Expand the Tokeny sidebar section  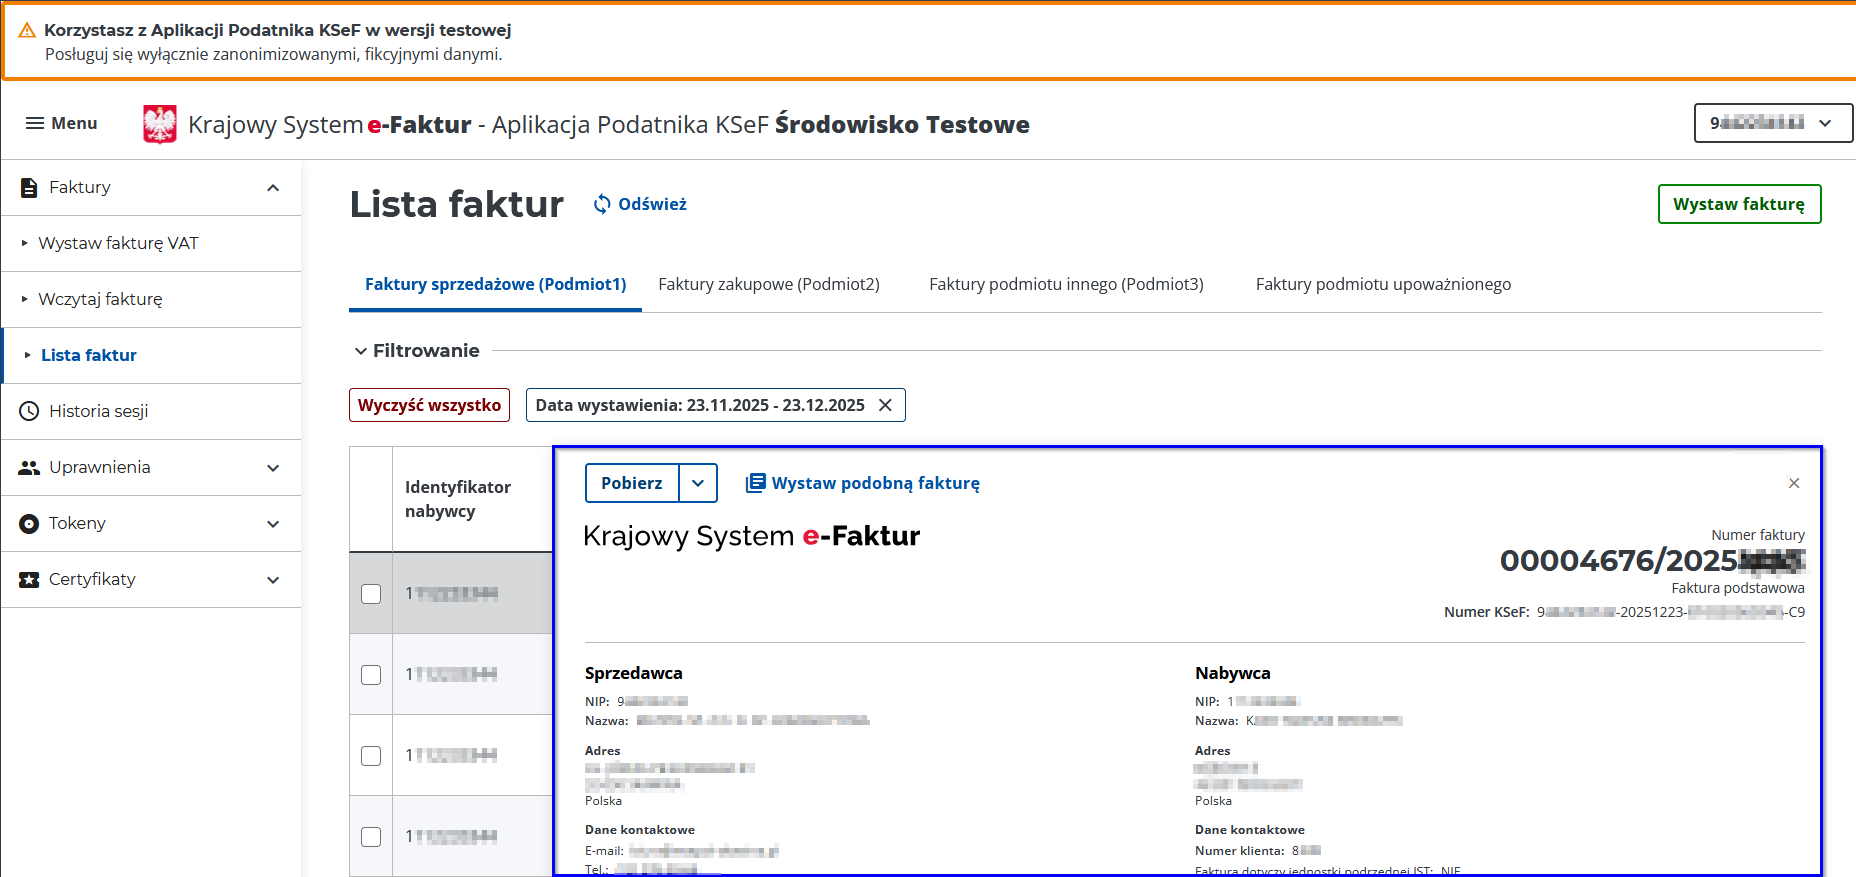[273, 523]
